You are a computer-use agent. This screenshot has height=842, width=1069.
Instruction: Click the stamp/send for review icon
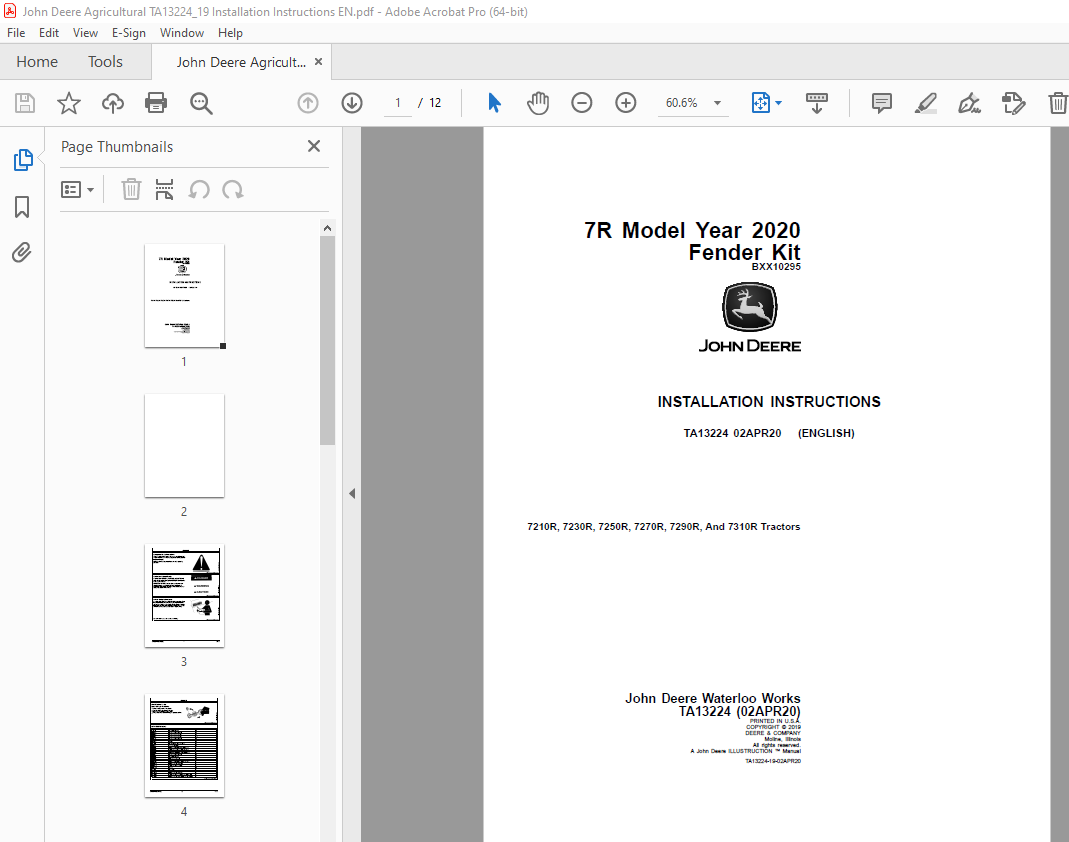[x=1013, y=103]
